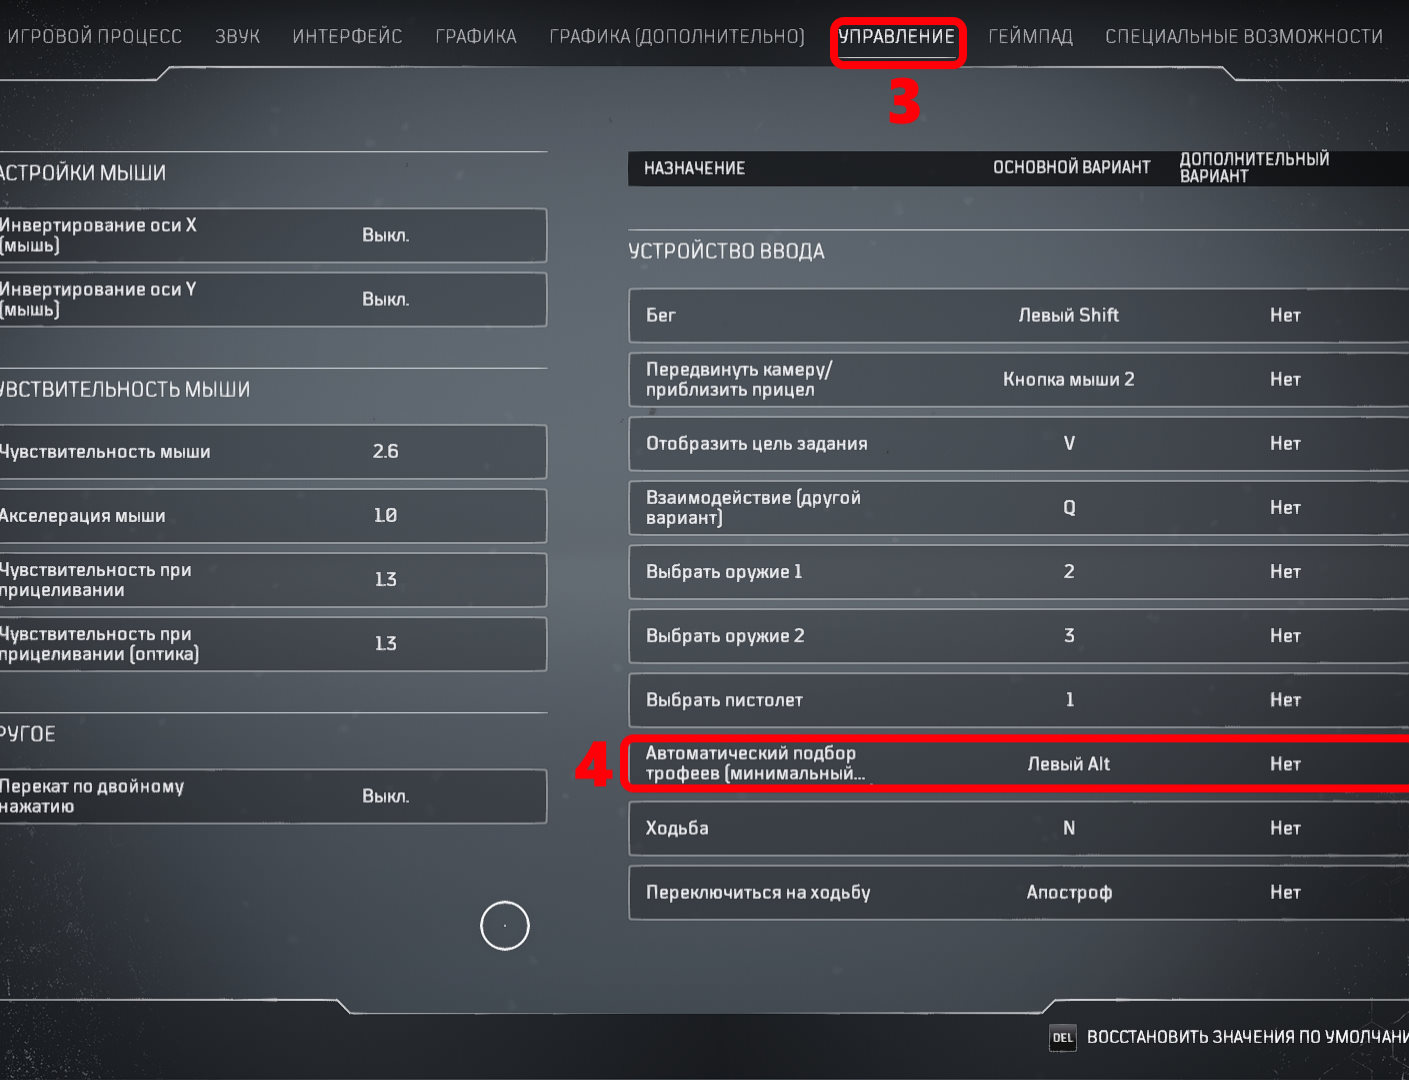Switch to the Звук tab
This screenshot has width=1409, height=1080.
click(237, 36)
